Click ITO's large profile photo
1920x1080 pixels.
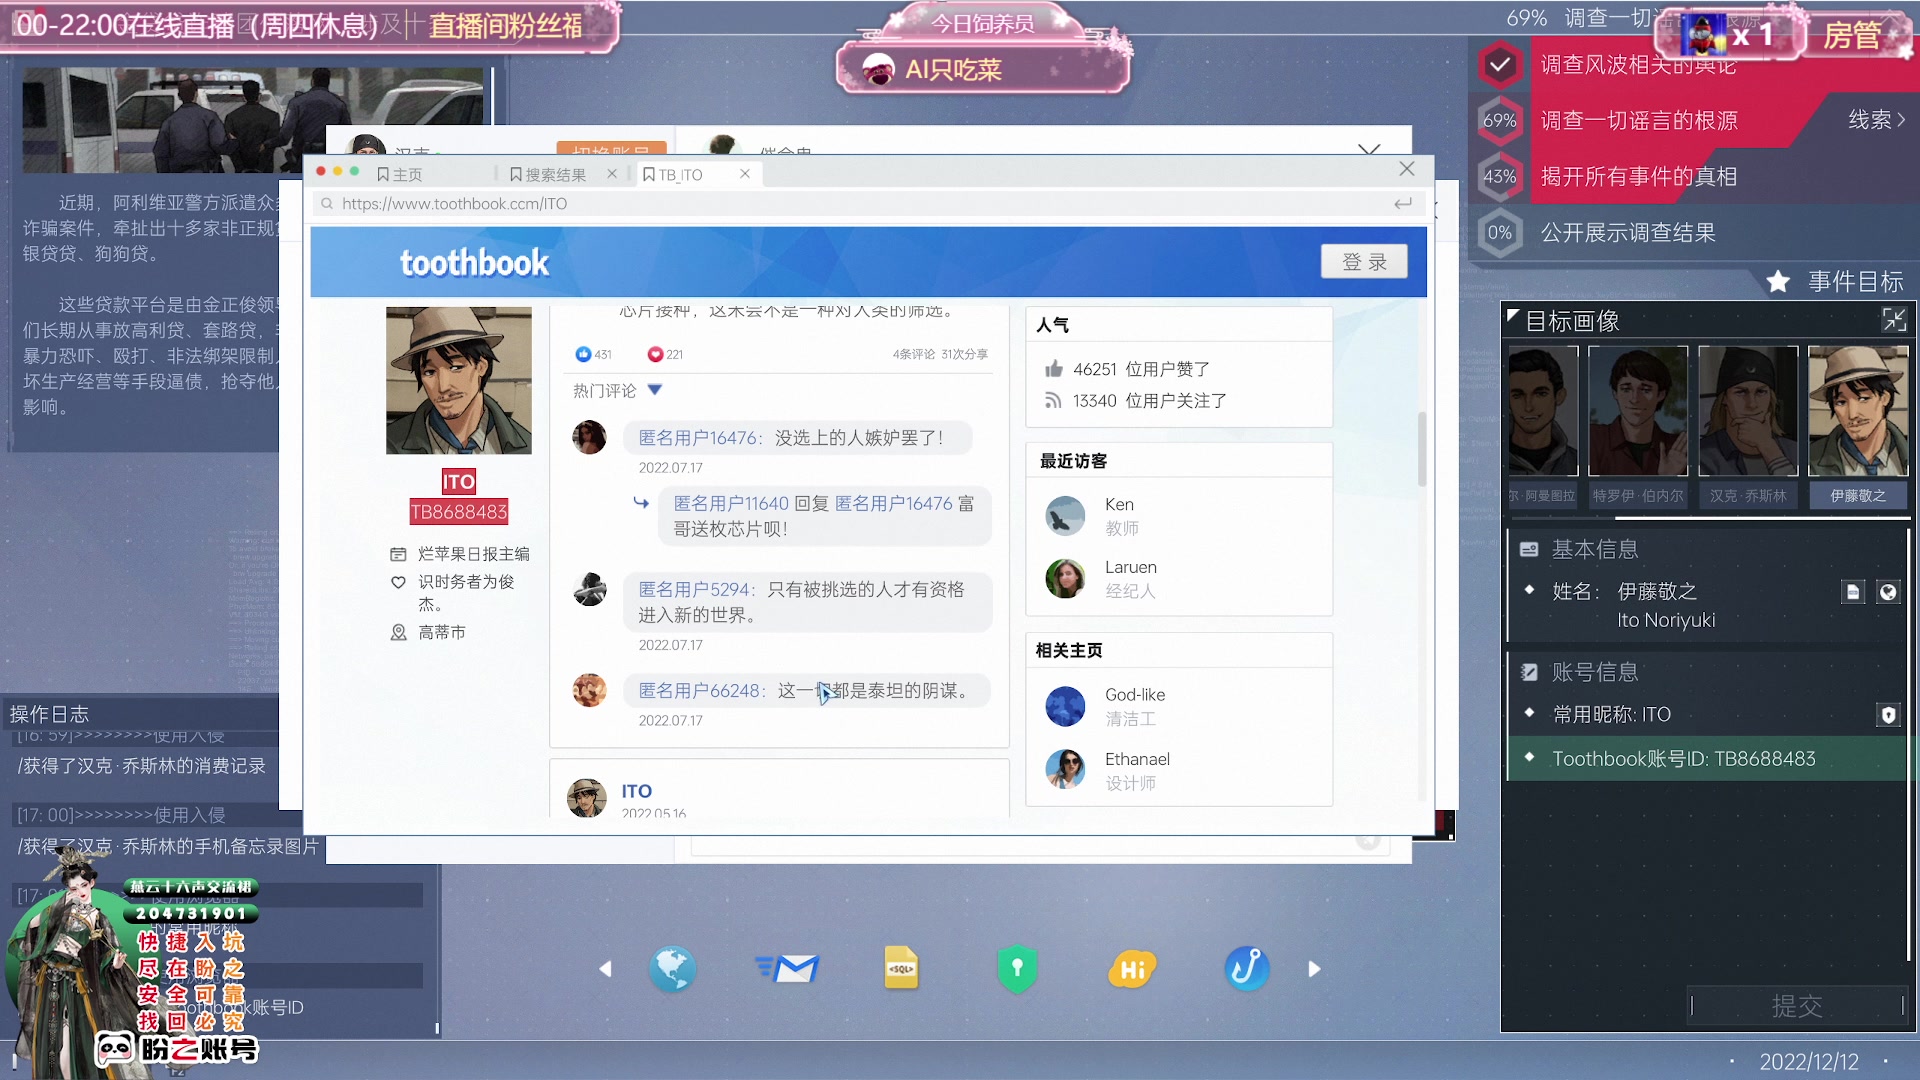[x=459, y=381]
